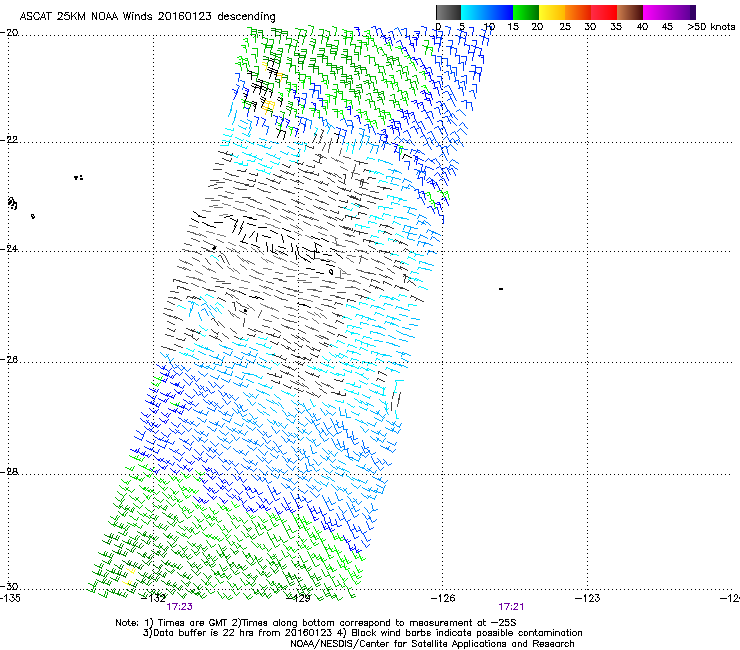Click the '25' legend tick label
The width and height of the screenshot is (740, 650).
click(x=565, y=27)
